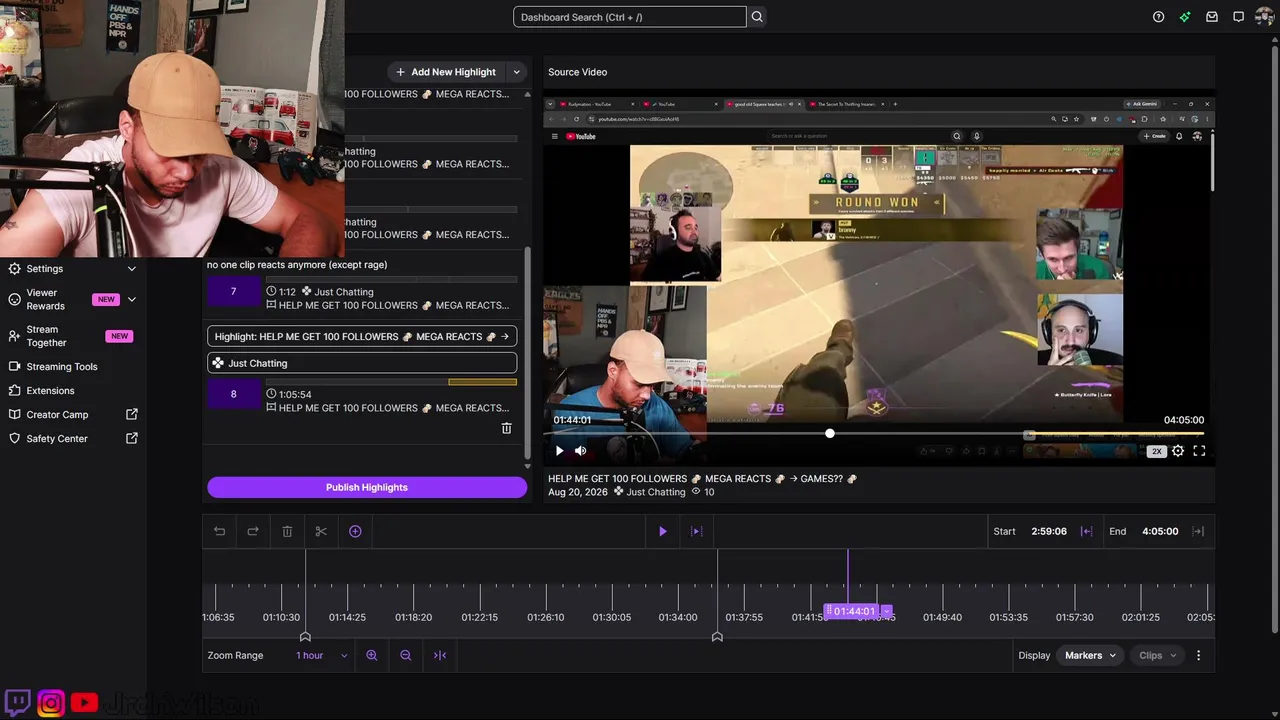Select highlight 7 thumbnail
This screenshot has height=720, width=1280.
(234, 292)
